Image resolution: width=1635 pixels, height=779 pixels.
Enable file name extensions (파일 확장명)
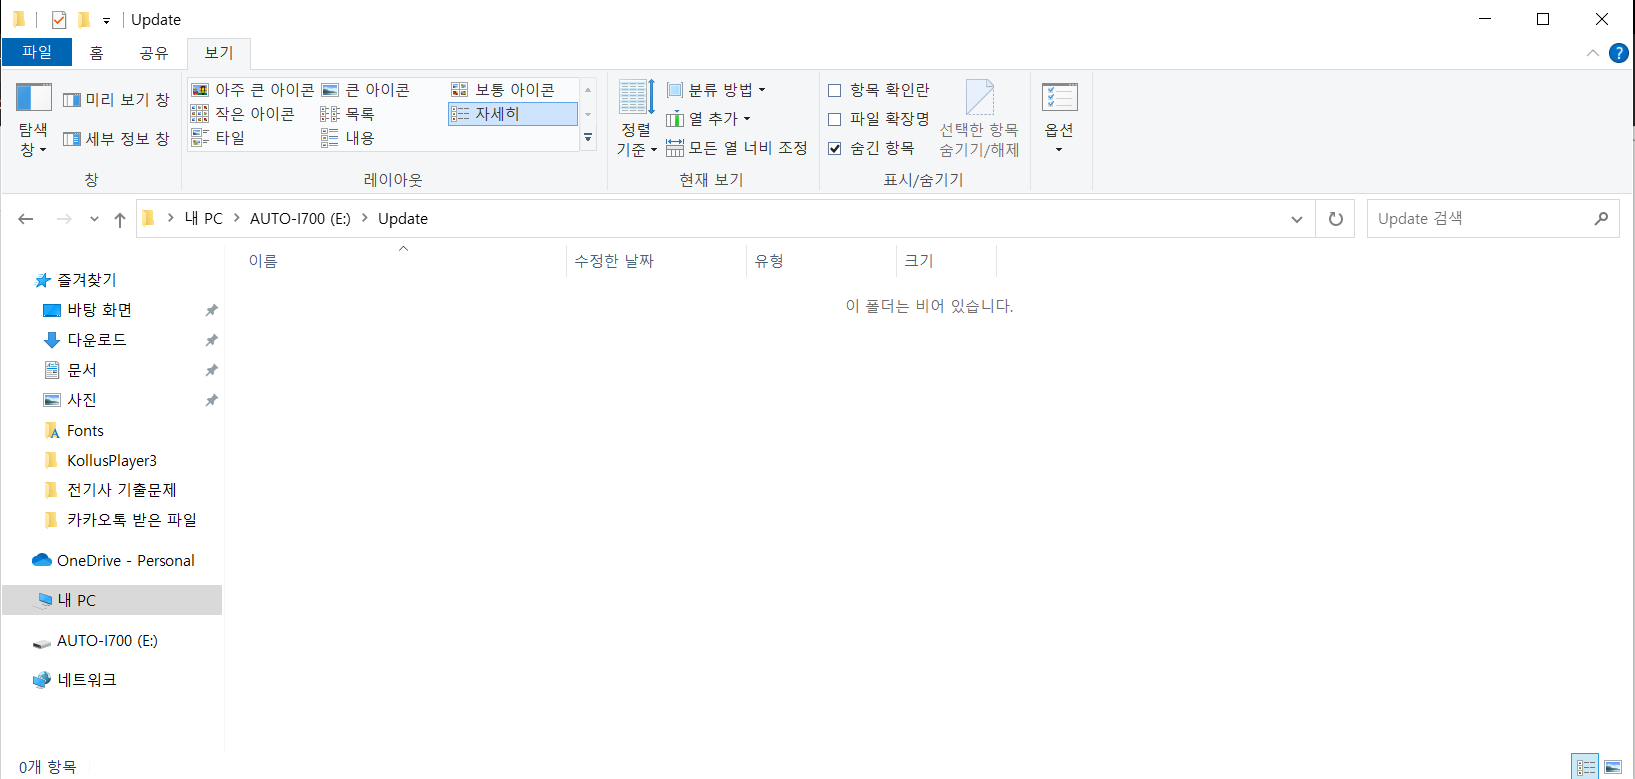tap(879, 119)
